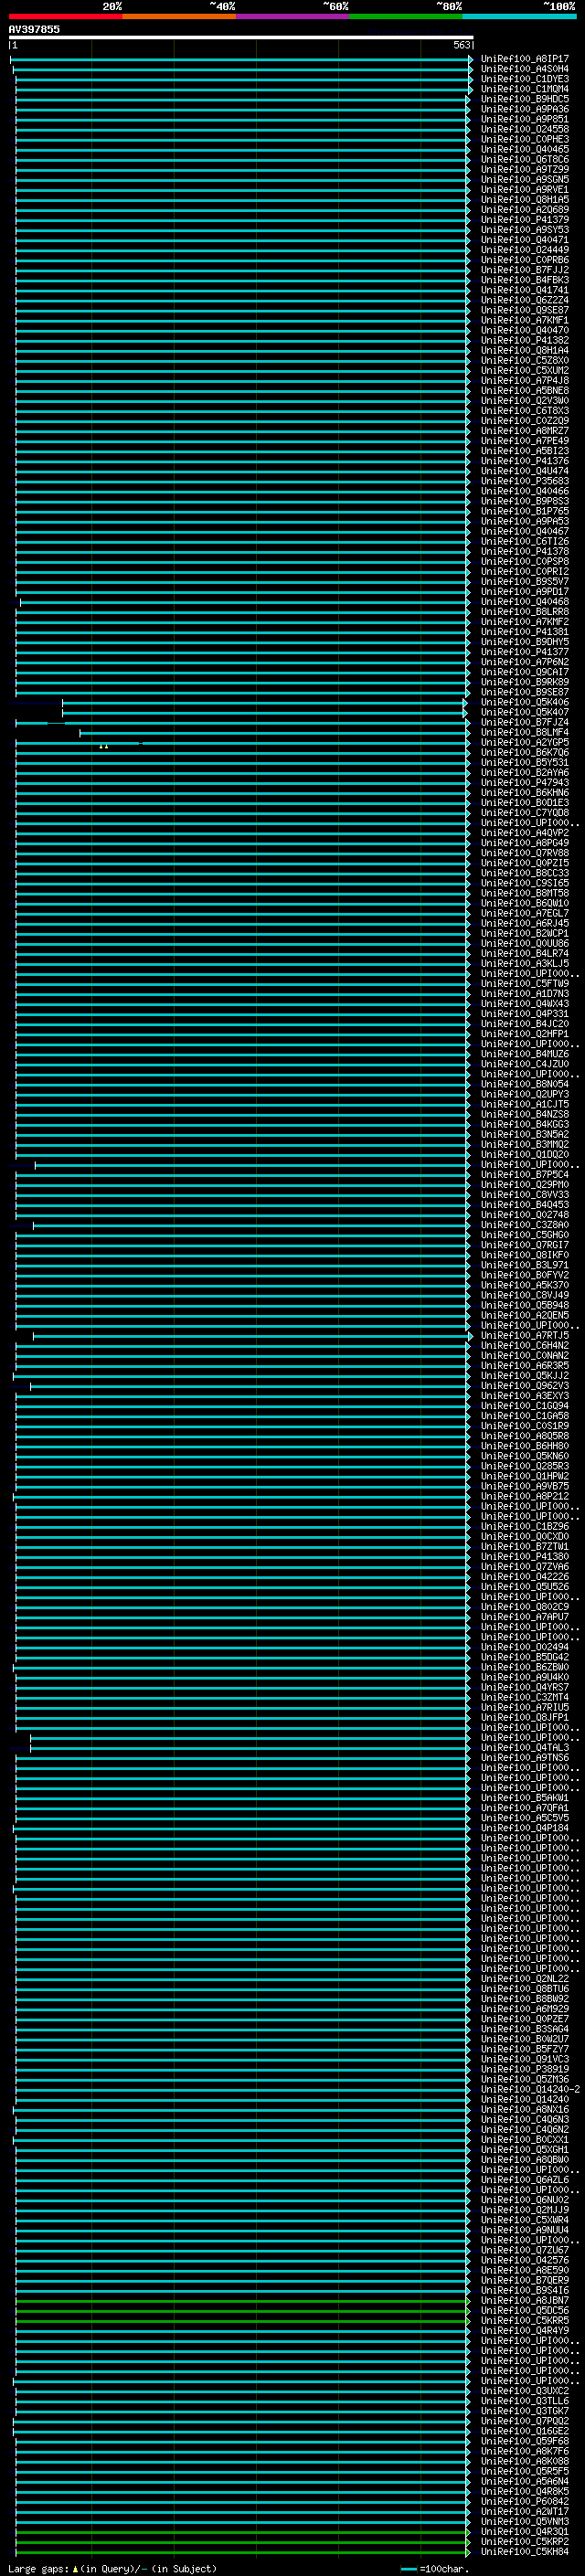Select the purple ~60% identity legend segment
Screen dimensions: 585x2576
coord(293,16)
